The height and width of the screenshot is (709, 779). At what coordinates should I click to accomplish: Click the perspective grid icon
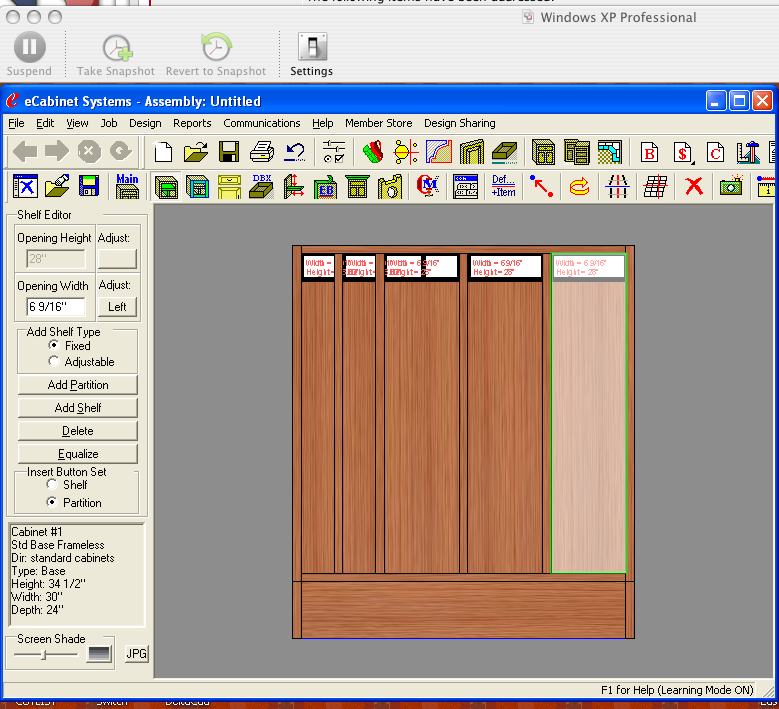click(655, 186)
